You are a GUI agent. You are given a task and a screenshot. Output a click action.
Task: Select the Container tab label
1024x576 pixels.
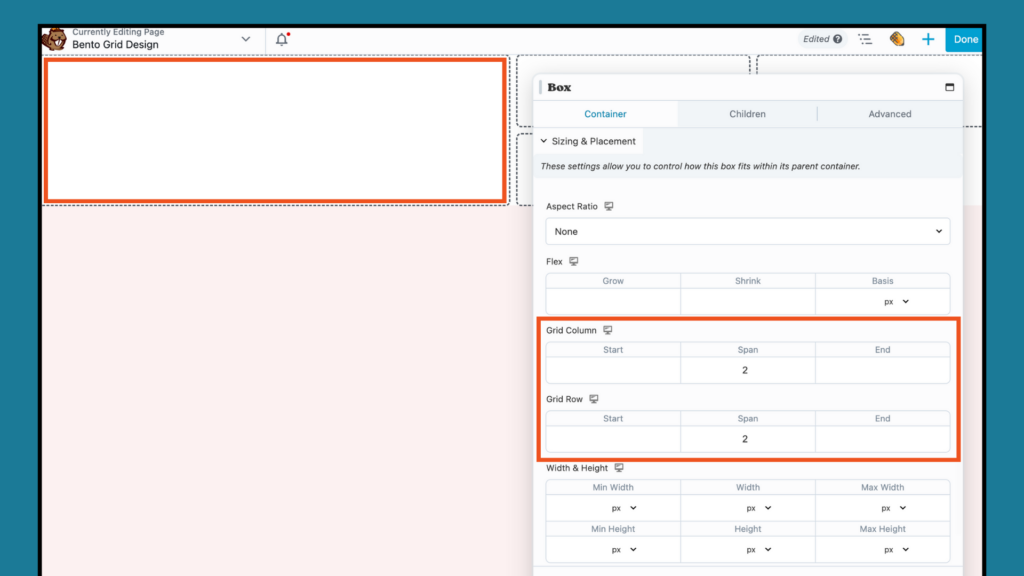coord(605,114)
